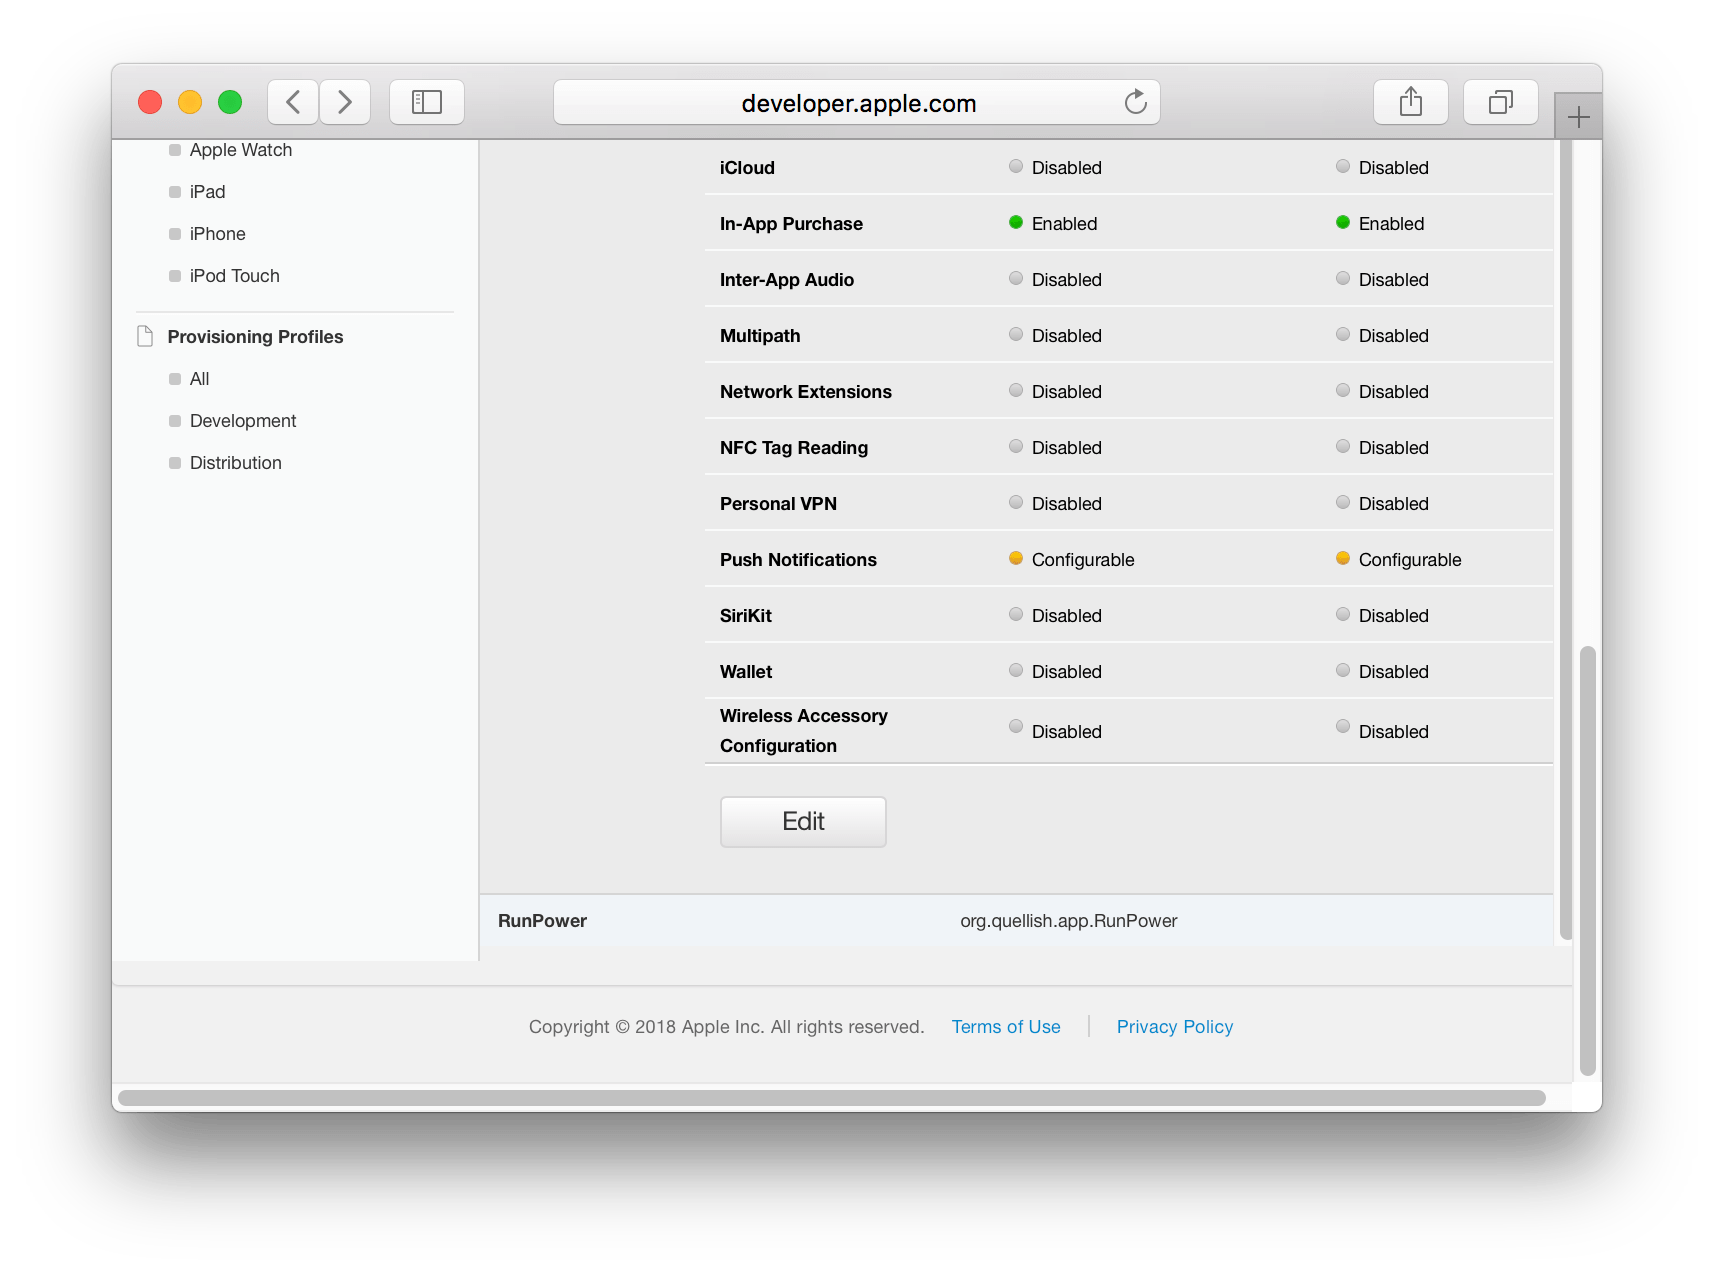Reload the page using the refresh icon

click(1135, 102)
